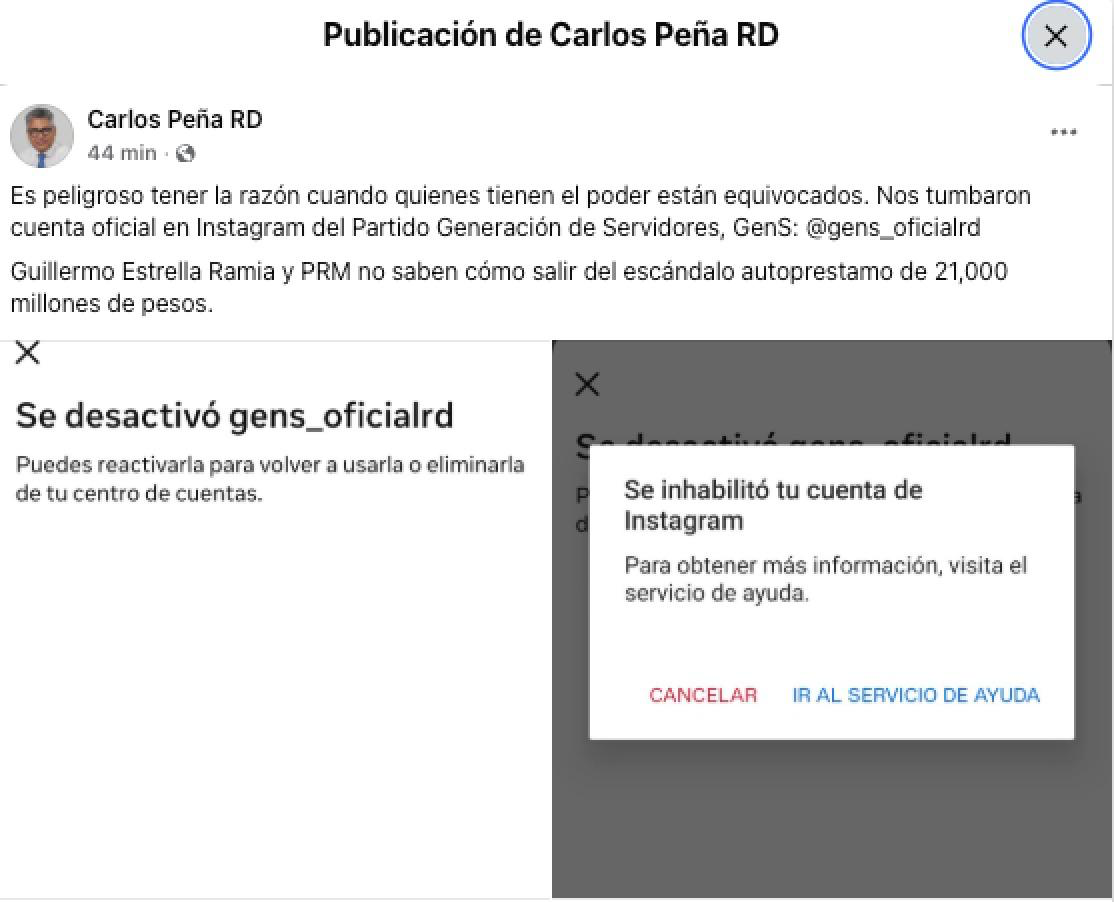
Task: Open the left image's empty white area
Action: tap(275, 700)
